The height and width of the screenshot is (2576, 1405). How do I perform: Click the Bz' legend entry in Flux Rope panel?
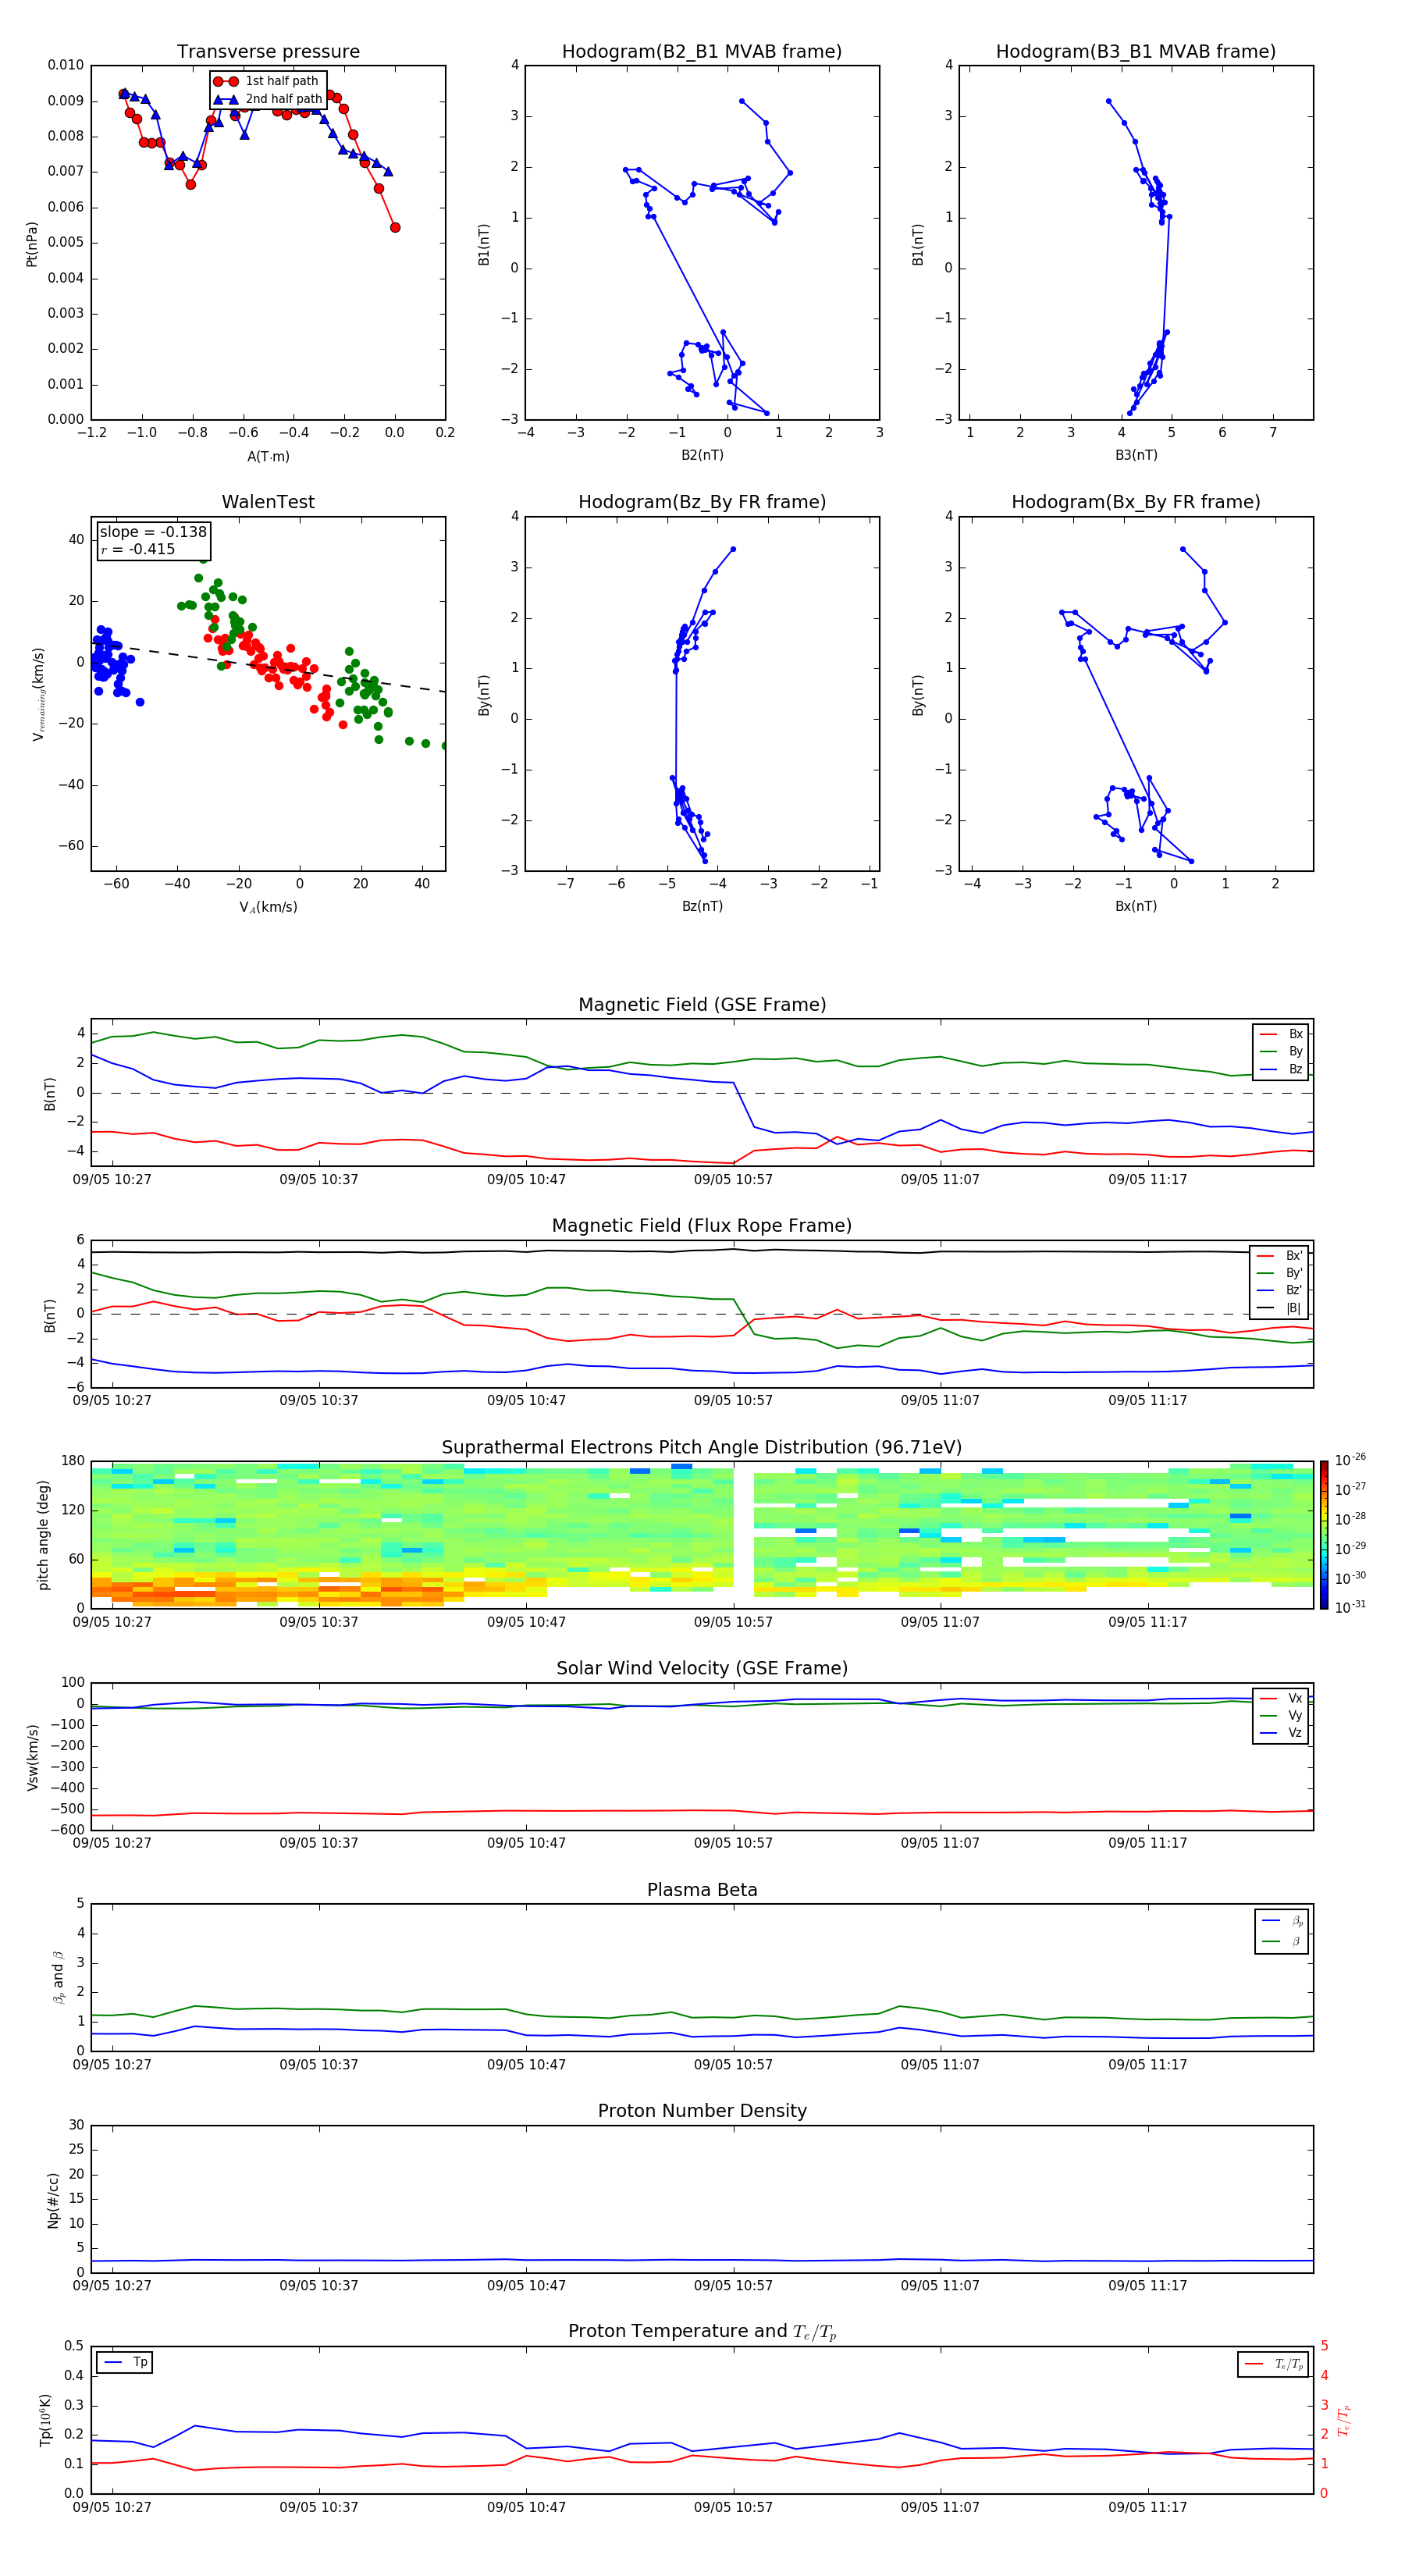pyautogui.click(x=1280, y=1290)
